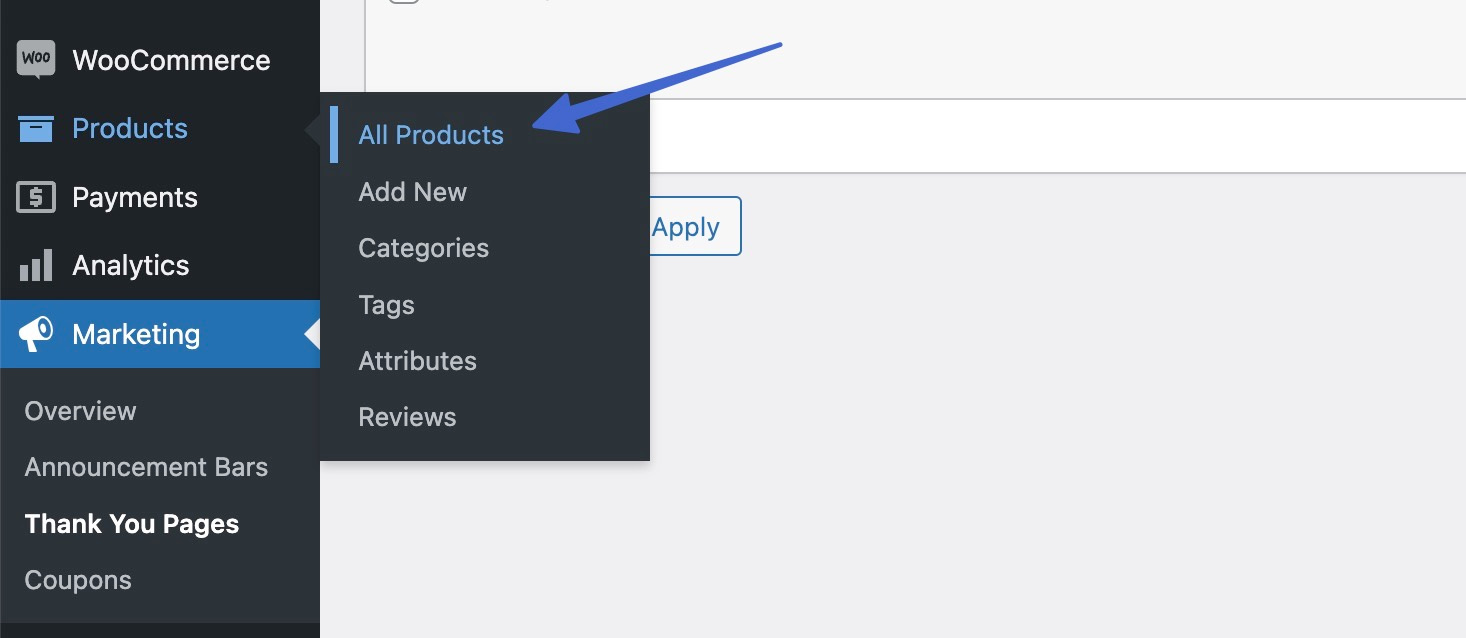Click the Analytics bar chart icon
This screenshot has height=638, width=1466.
click(36, 266)
